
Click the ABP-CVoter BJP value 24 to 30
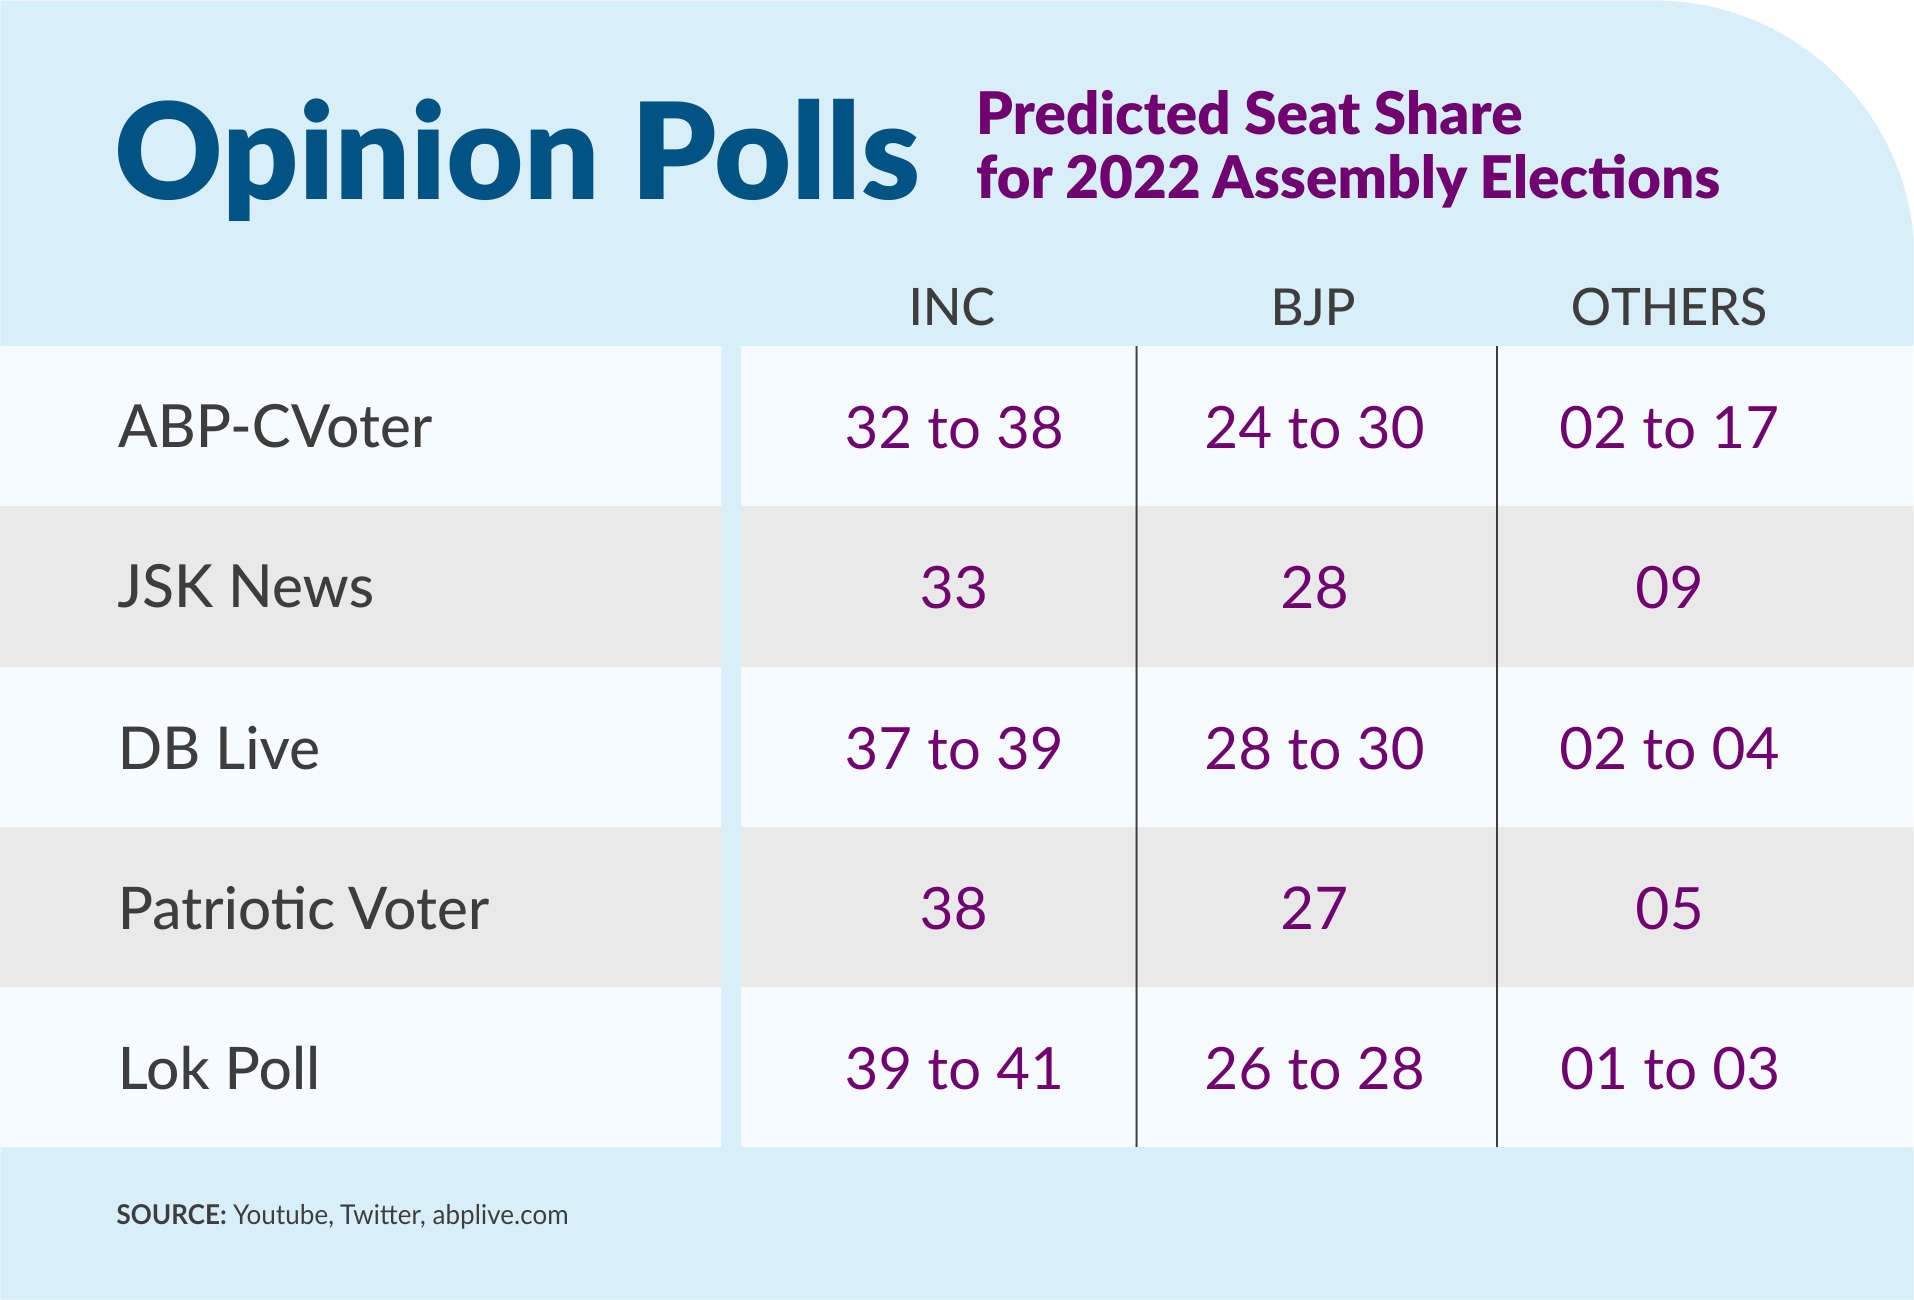(1314, 428)
